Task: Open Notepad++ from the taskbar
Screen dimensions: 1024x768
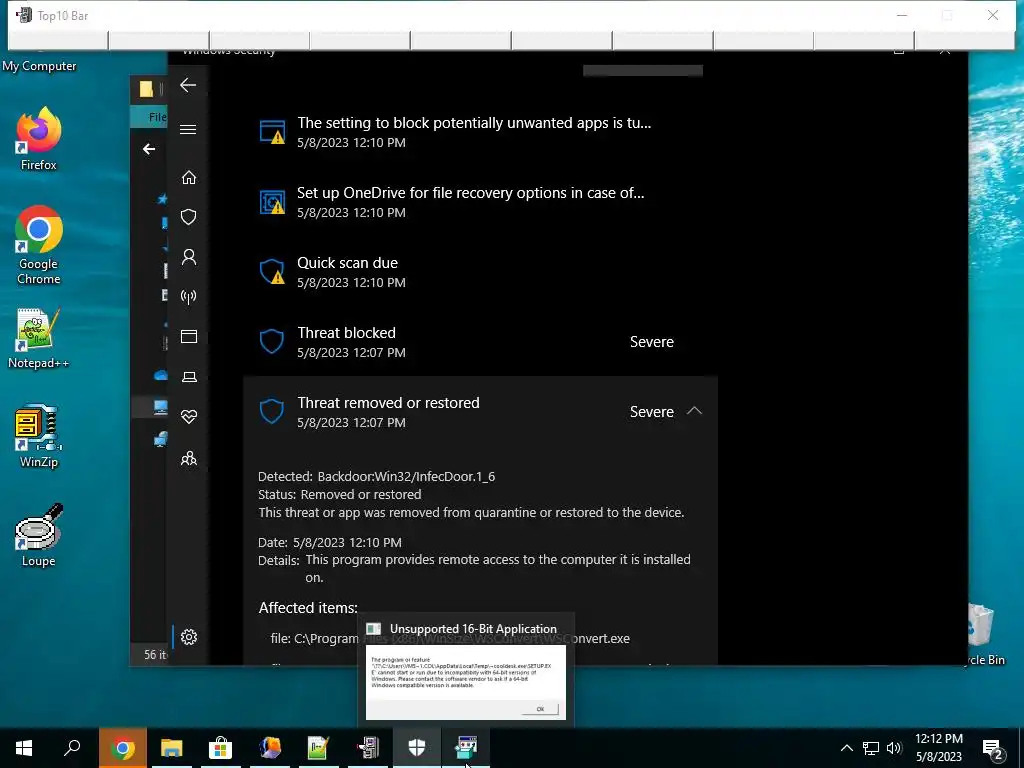Action: 319,748
